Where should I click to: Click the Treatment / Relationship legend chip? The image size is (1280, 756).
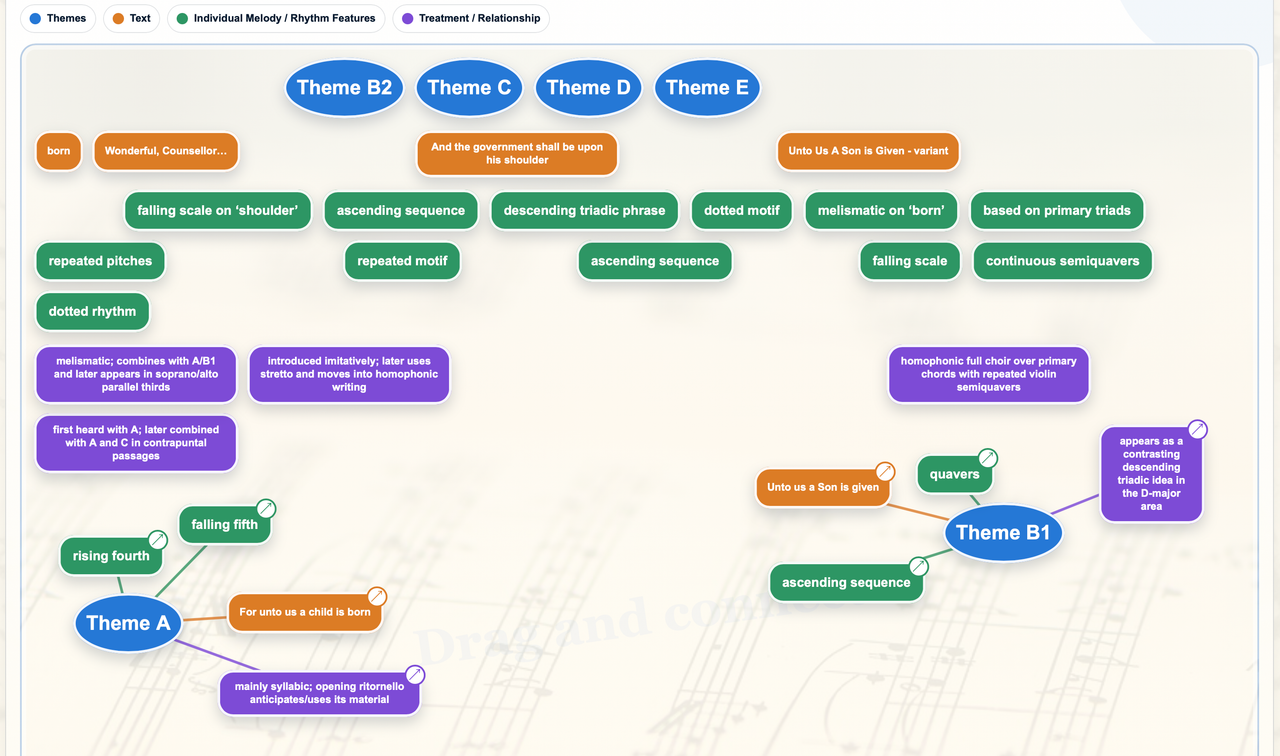pos(470,18)
